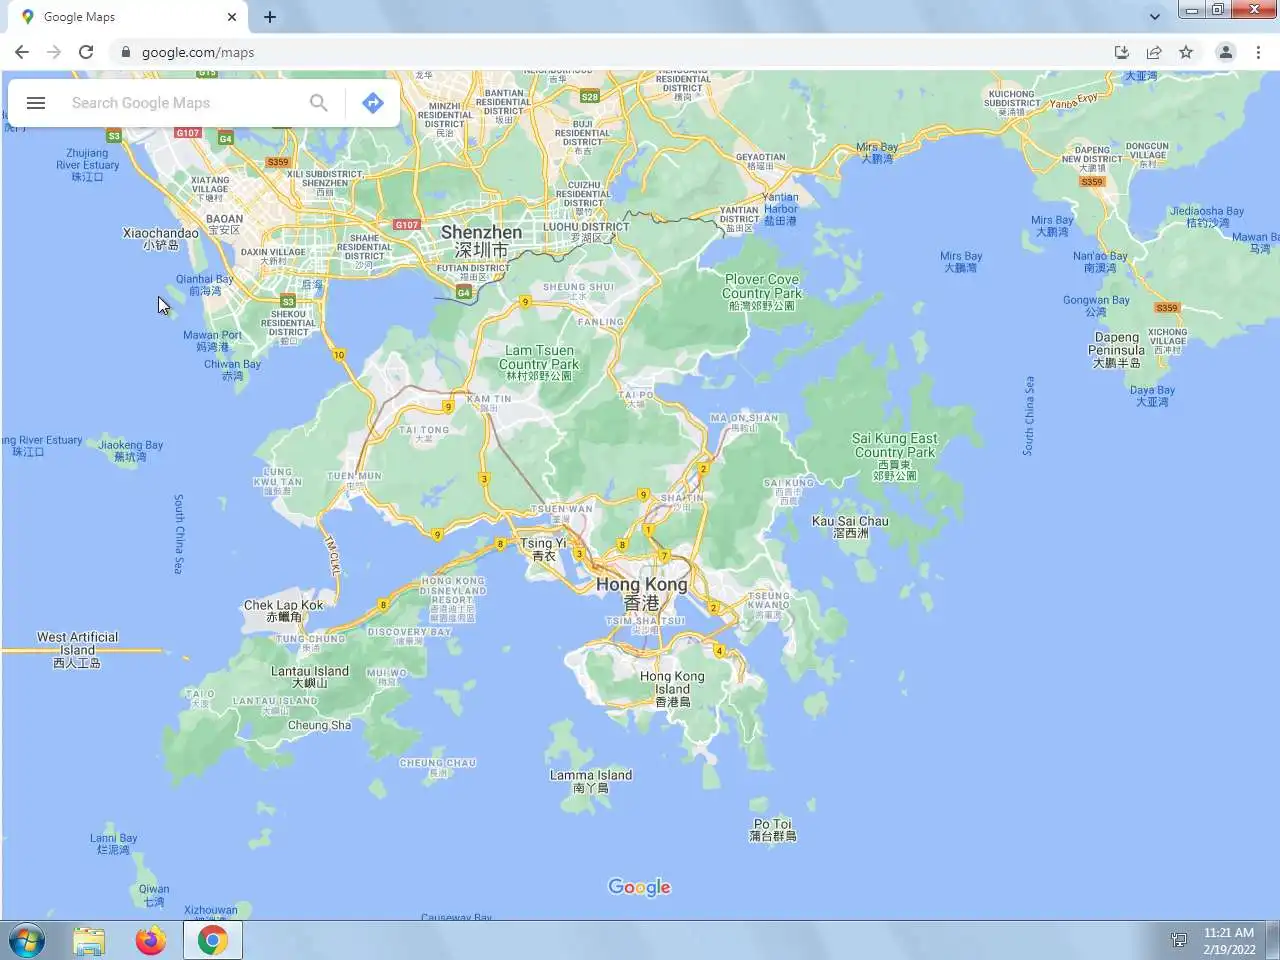Image resolution: width=1280 pixels, height=960 pixels.
Task: Click the Gongwan Bay label
Action: 1096,305
